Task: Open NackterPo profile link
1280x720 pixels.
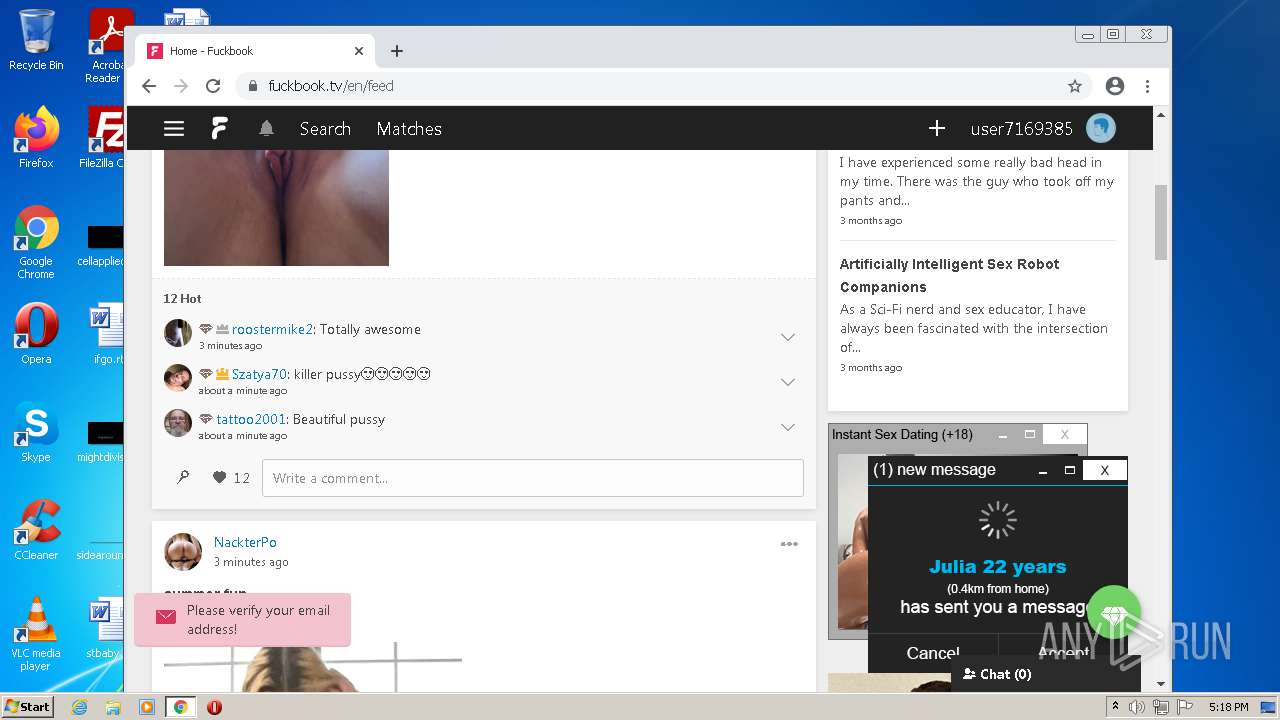Action: [245, 542]
